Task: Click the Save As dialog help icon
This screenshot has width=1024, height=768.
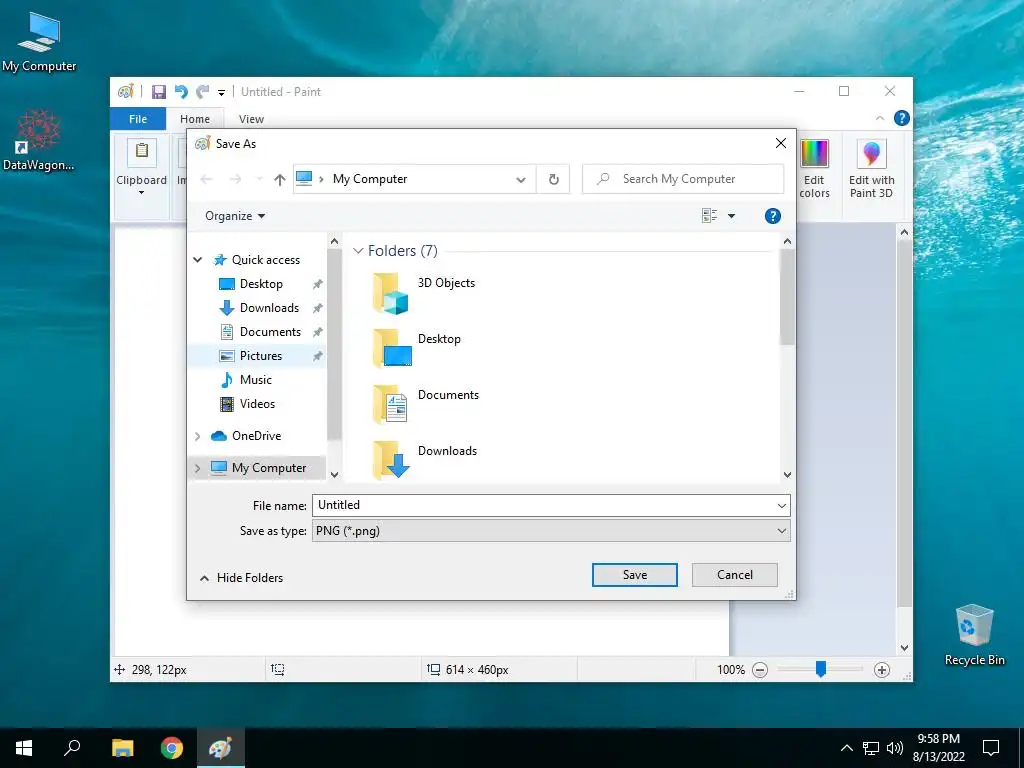Action: point(773,216)
